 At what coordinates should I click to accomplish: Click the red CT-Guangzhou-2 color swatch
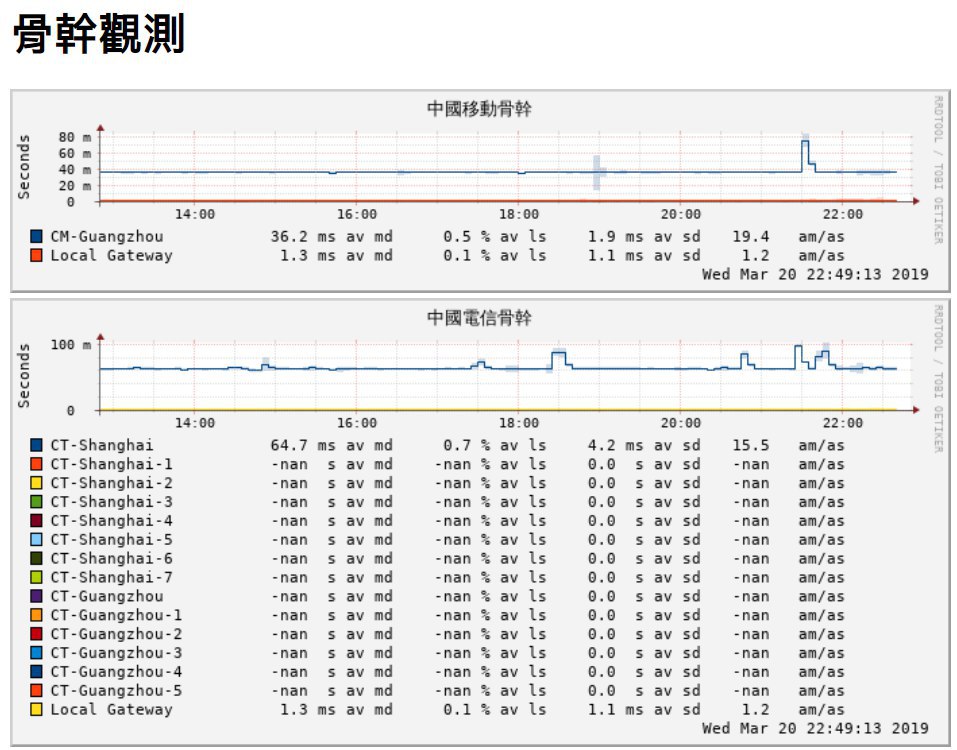point(37,634)
